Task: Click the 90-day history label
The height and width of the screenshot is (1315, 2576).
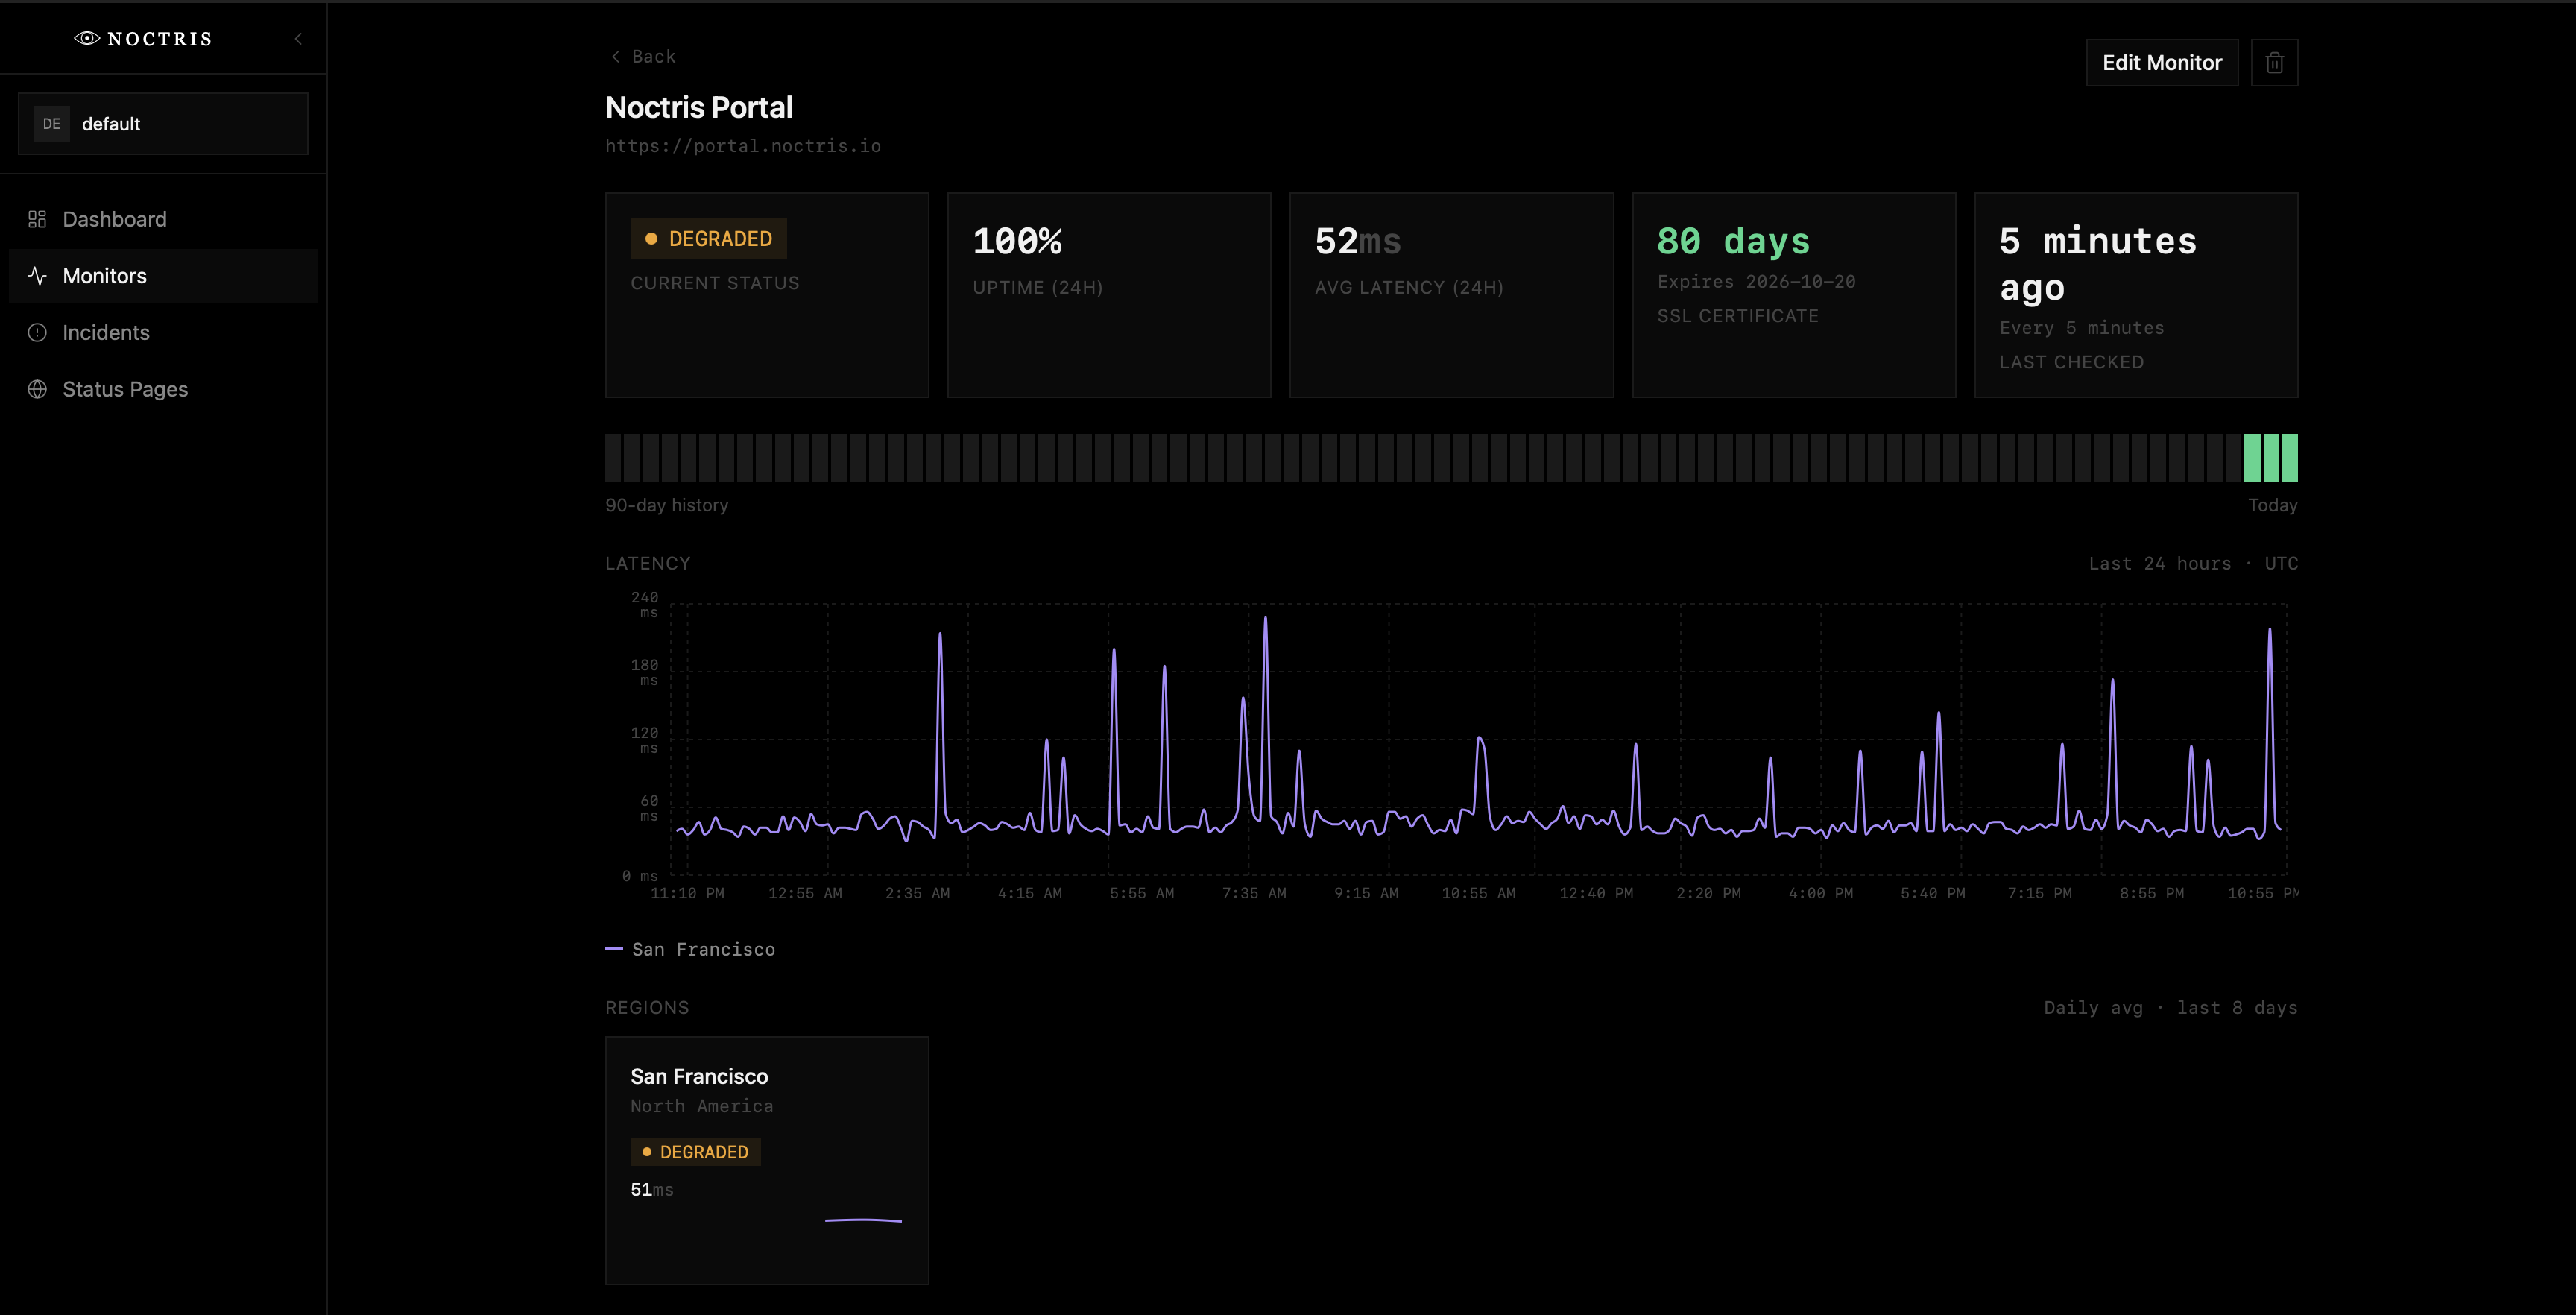Action: tap(667, 506)
